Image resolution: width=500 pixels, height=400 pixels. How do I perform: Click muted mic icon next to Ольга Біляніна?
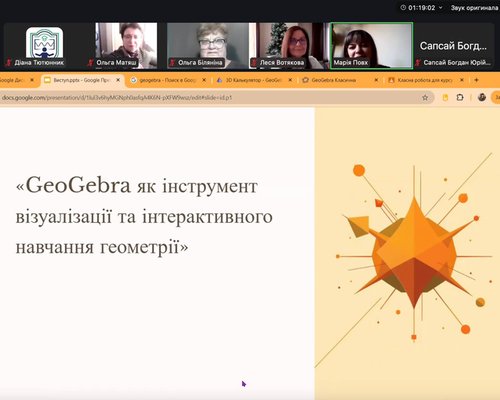pyautogui.click(x=172, y=62)
